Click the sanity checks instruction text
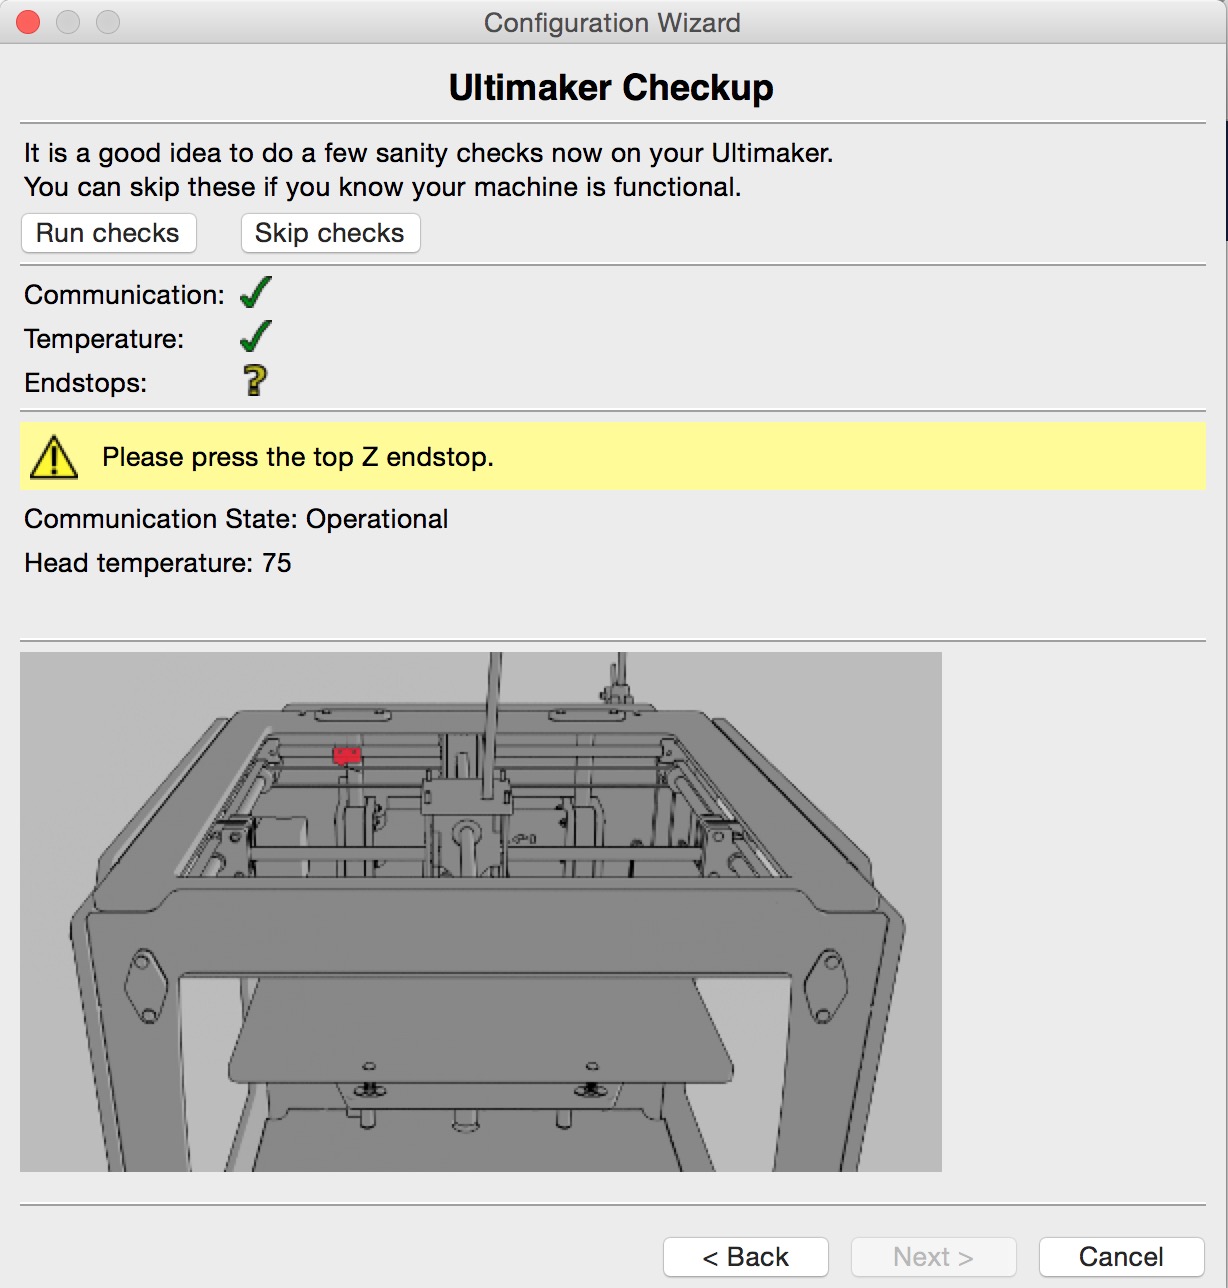Image resolution: width=1228 pixels, height=1288 pixels. coord(428,153)
